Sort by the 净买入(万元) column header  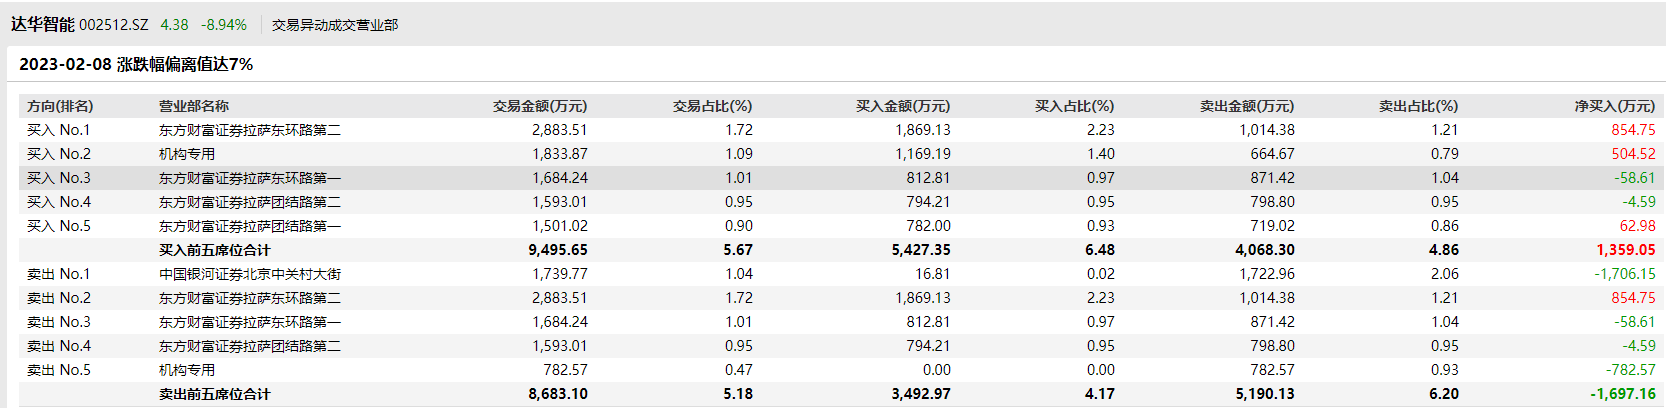pyautogui.click(x=1614, y=106)
